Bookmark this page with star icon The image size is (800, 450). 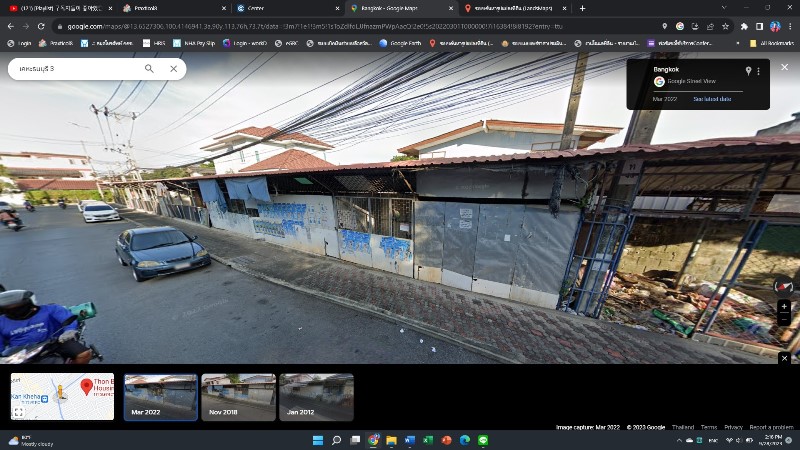click(725, 26)
